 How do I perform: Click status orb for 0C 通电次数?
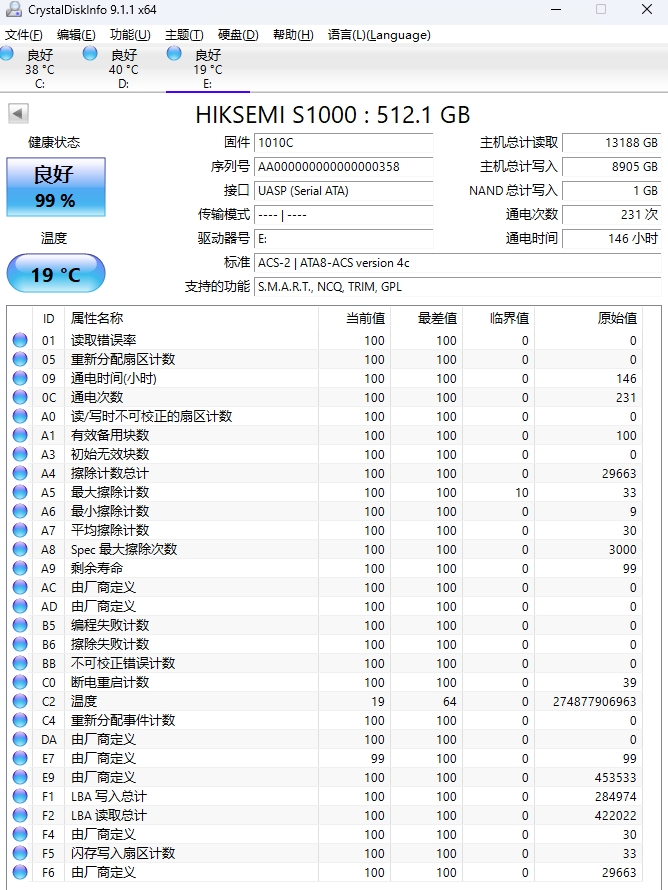coord(20,397)
